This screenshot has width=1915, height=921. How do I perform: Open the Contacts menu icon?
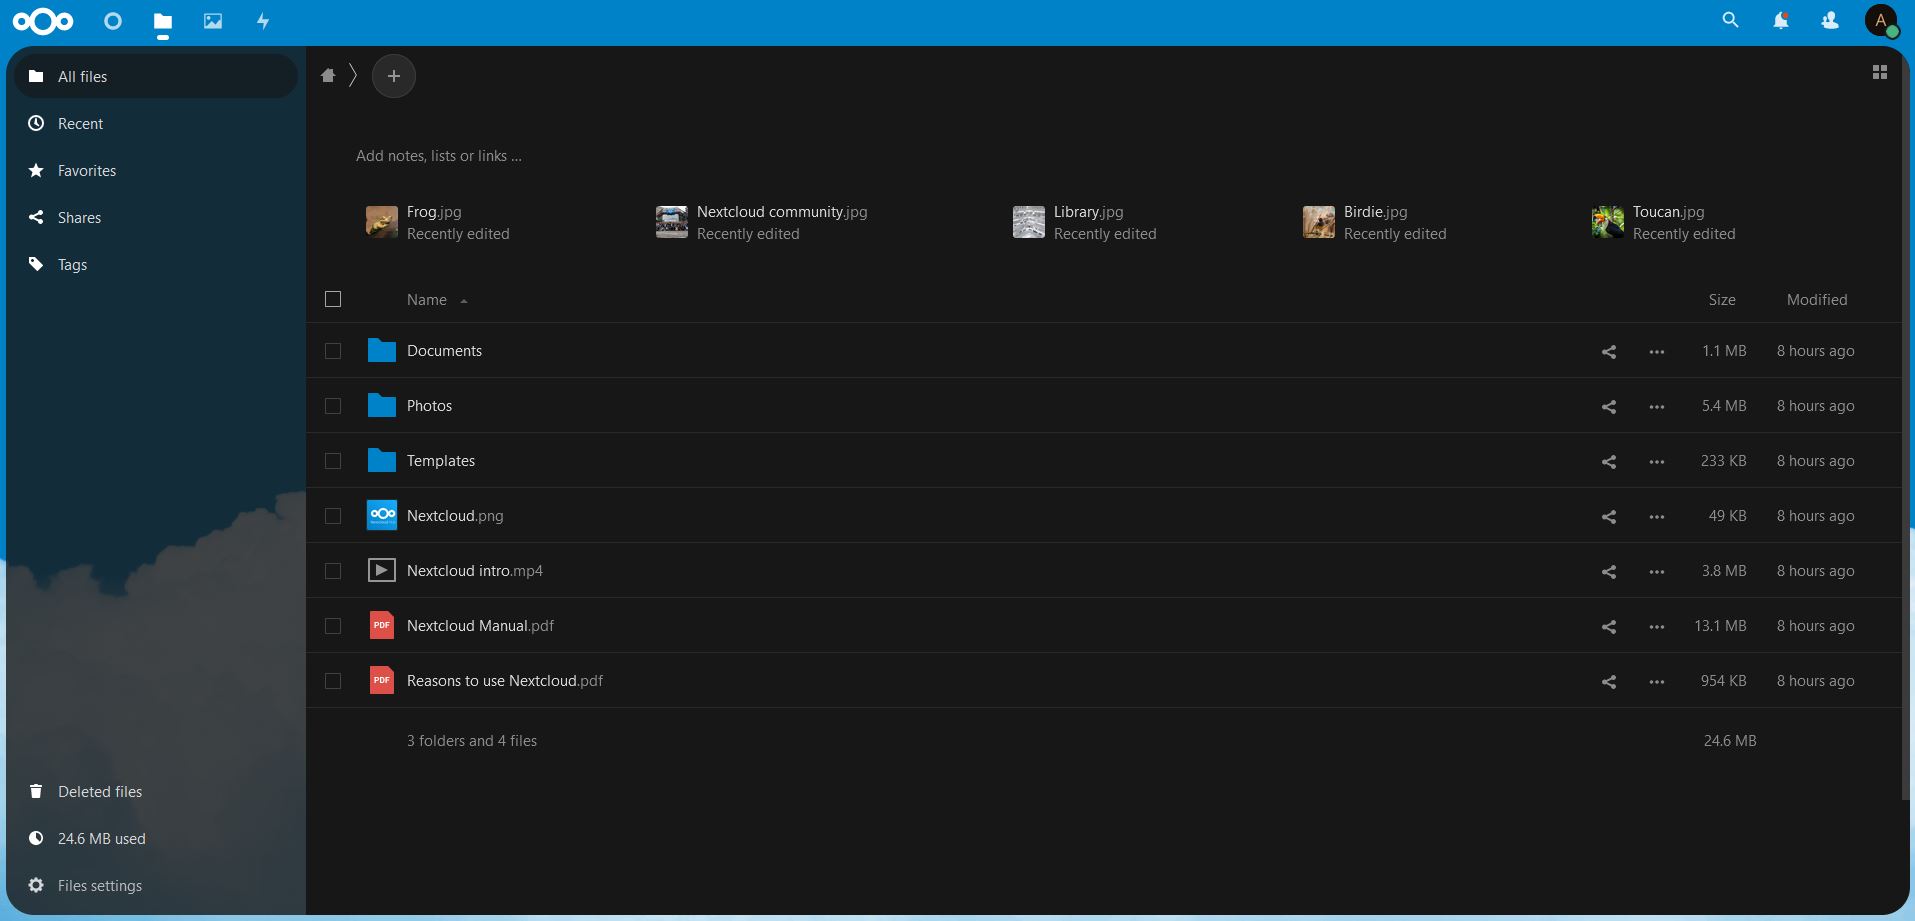point(1830,20)
